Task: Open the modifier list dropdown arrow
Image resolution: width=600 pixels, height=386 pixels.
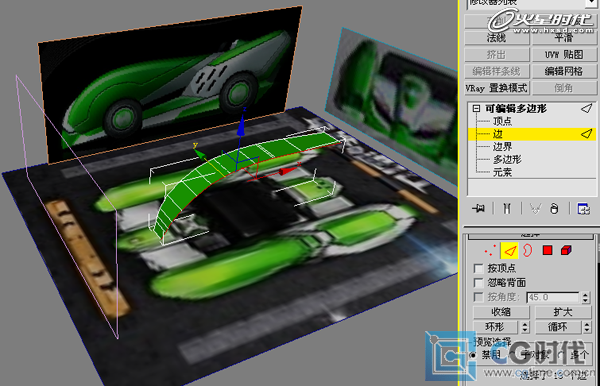Action: tap(591, 3)
